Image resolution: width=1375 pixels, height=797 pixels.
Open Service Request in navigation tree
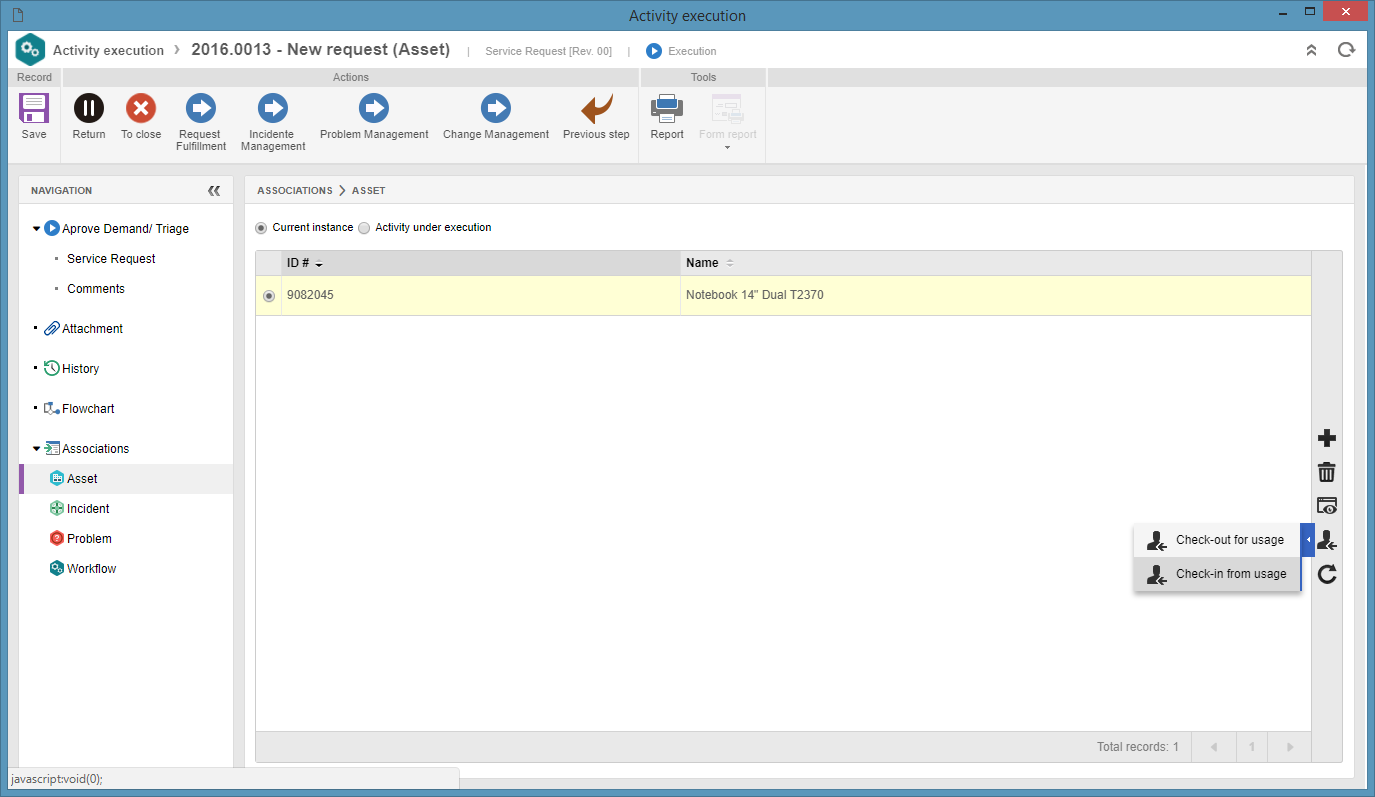tap(111, 259)
